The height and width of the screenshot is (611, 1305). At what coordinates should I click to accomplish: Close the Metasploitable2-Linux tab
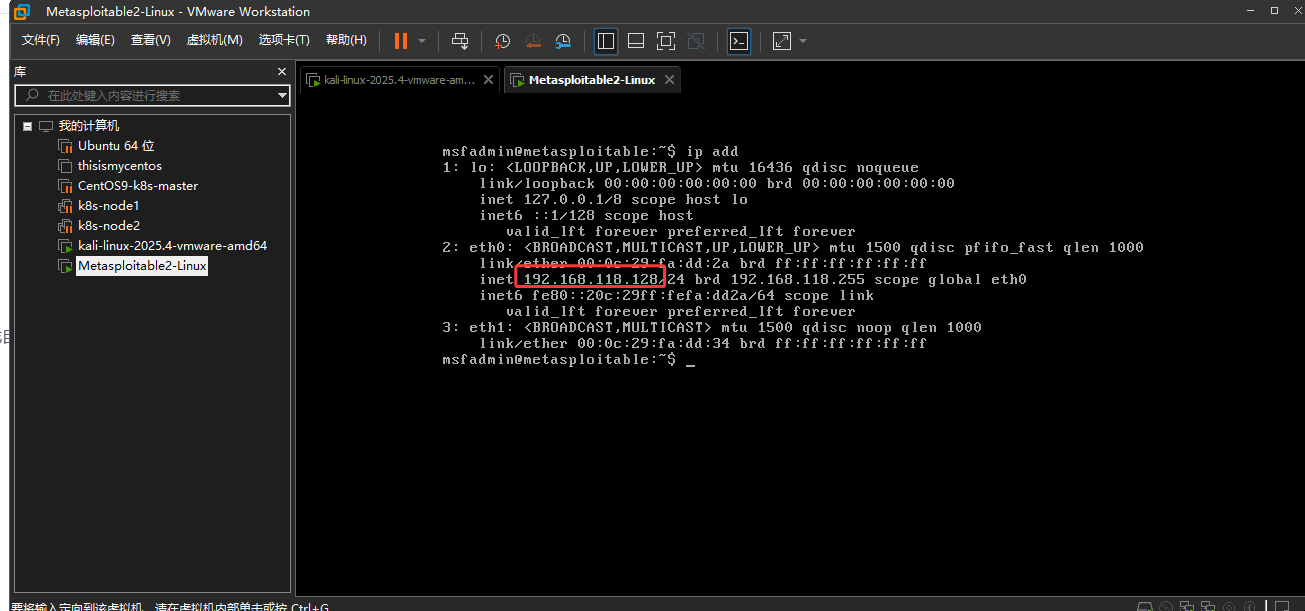[x=669, y=80]
